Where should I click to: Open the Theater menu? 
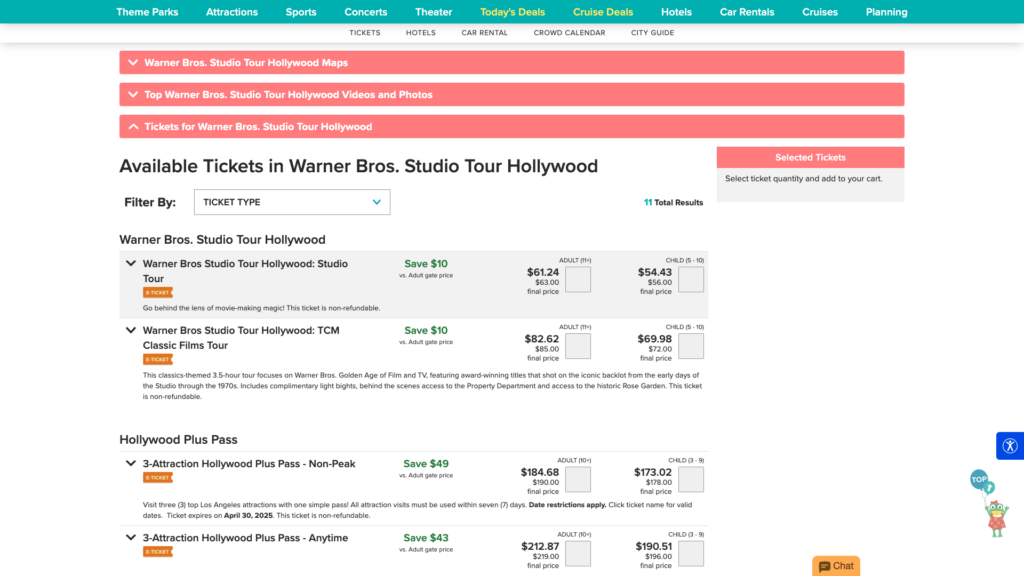(x=434, y=12)
